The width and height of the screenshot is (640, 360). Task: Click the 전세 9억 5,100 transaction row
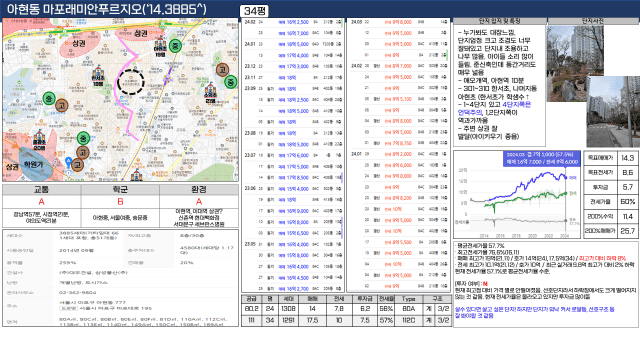(399, 99)
